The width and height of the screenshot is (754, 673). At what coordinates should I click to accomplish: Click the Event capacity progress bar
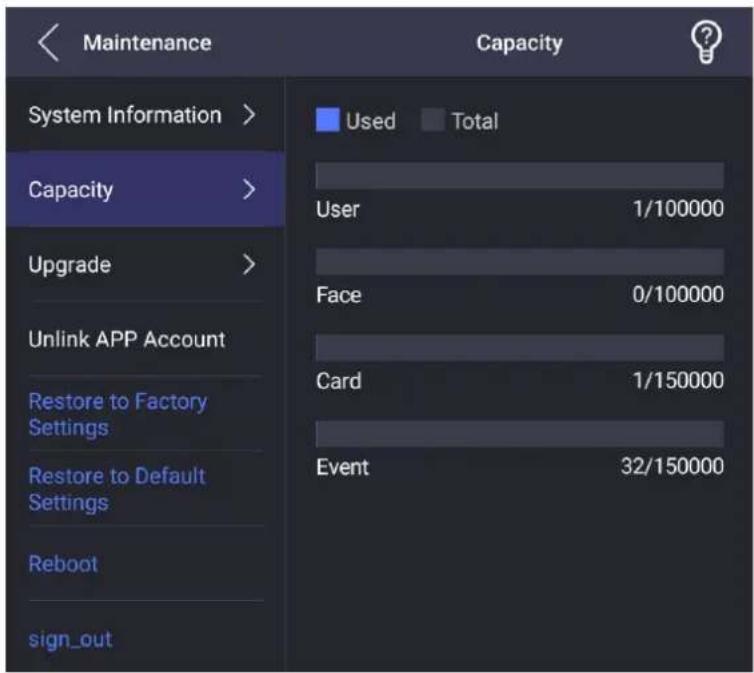520,434
